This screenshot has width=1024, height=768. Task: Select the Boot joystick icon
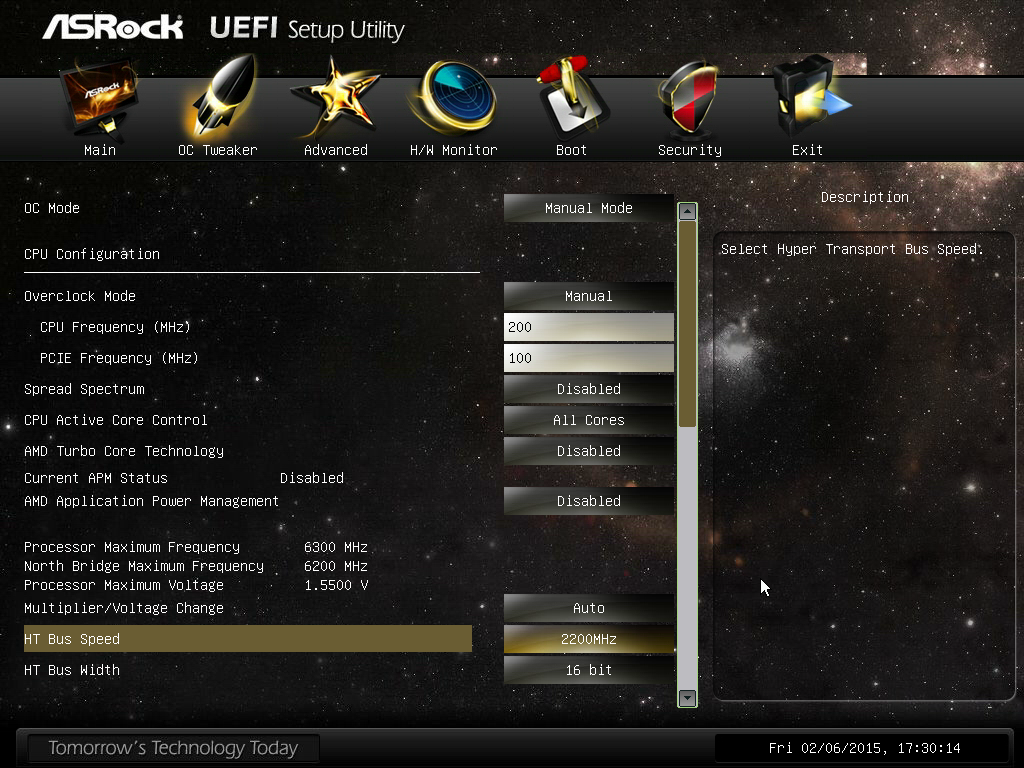click(572, 97)
